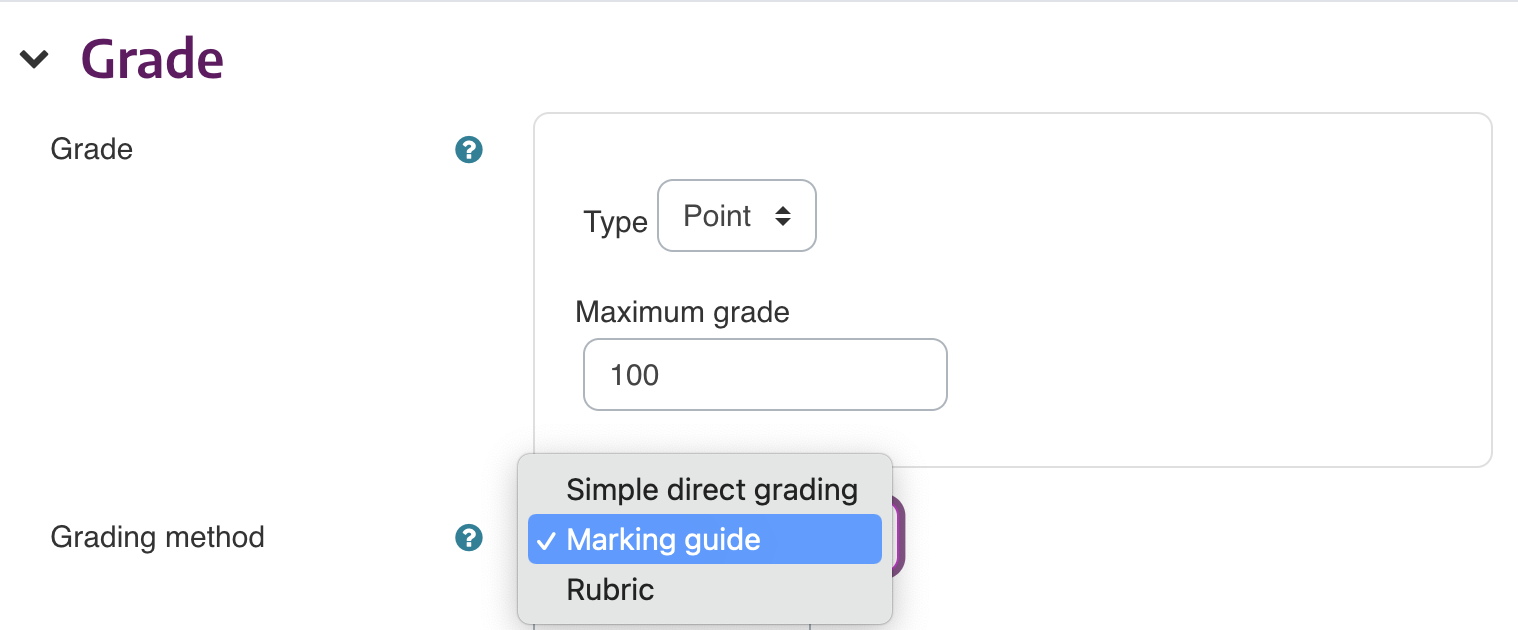Click the checkmark beside Marking guide

(x=547, y=539)
